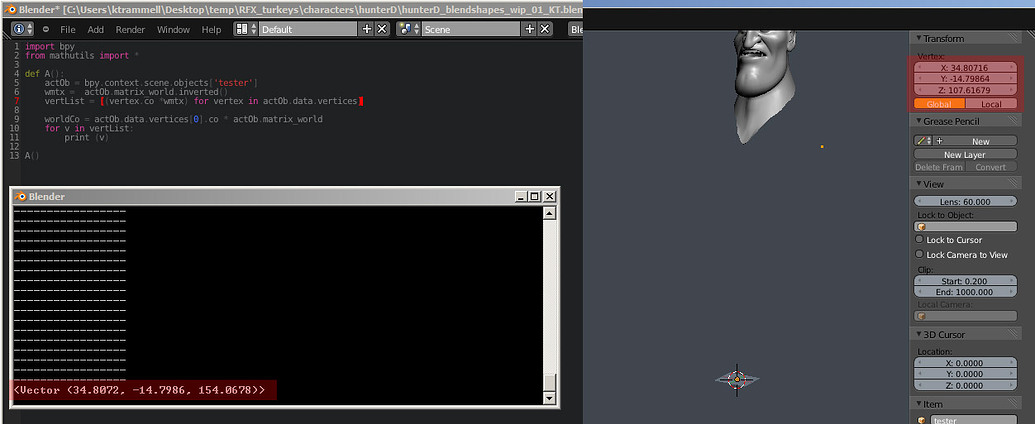Click the vertex Z value field
This screenshot has height=424, width=1035.
point(965,90)
